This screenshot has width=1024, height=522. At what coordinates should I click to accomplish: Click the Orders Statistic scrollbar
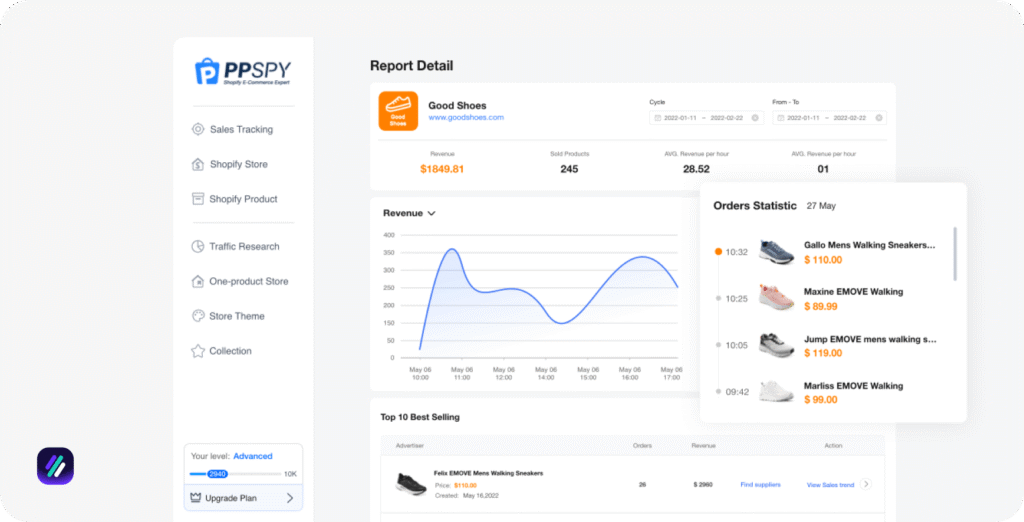click(955, 254)
